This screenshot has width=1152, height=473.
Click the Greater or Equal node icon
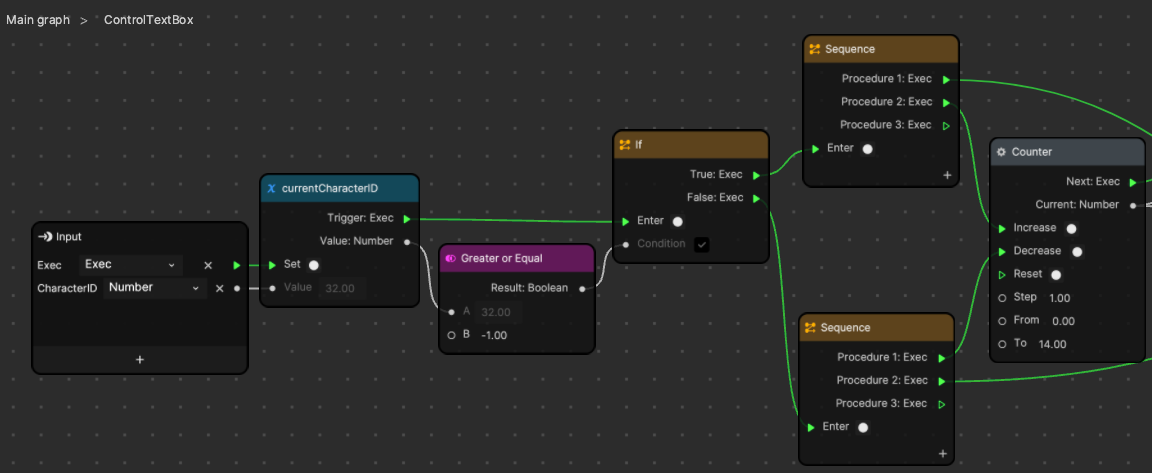(x=450, y=258)
